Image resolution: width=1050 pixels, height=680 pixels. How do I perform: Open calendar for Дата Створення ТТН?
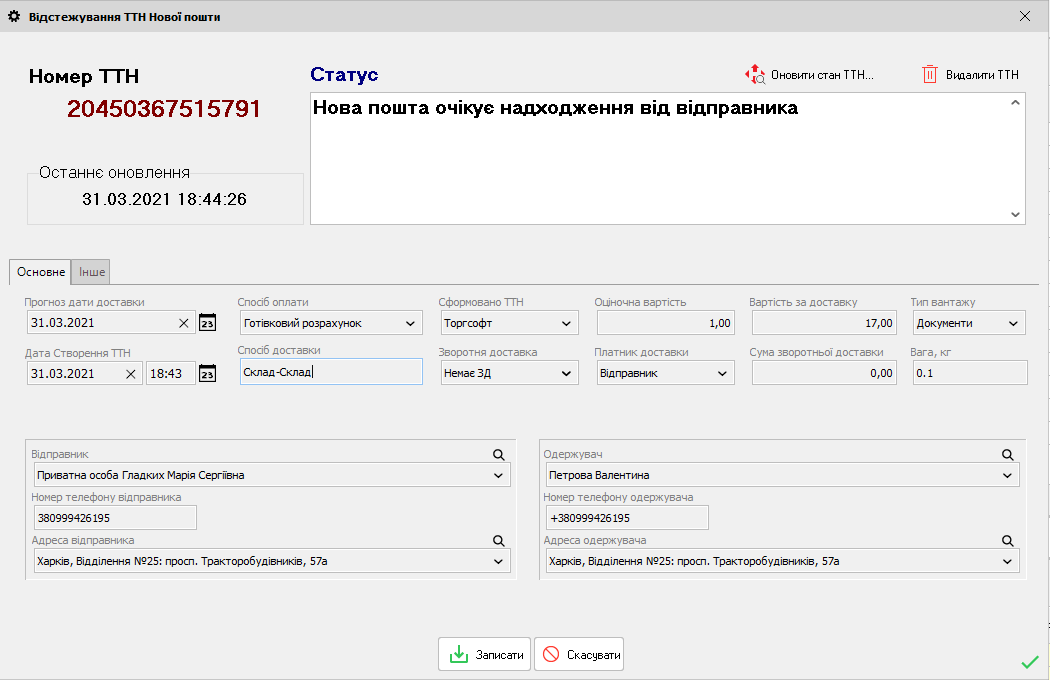coord(206,371)
